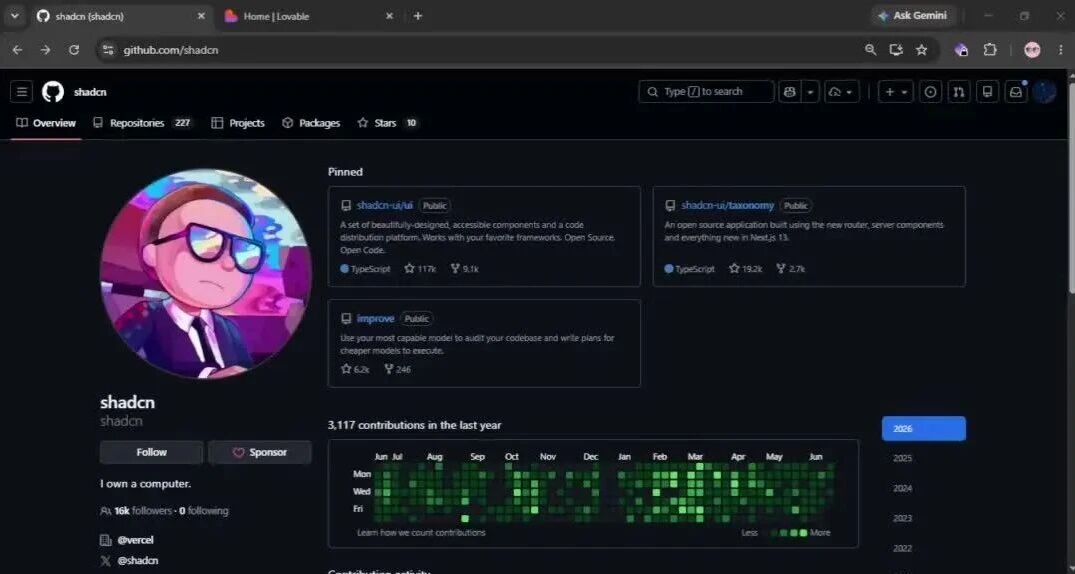Image resolution: width=1075 pixels, height=574 pixels.
Task: Open the Issues icon in header
Action: pos(930,92)
